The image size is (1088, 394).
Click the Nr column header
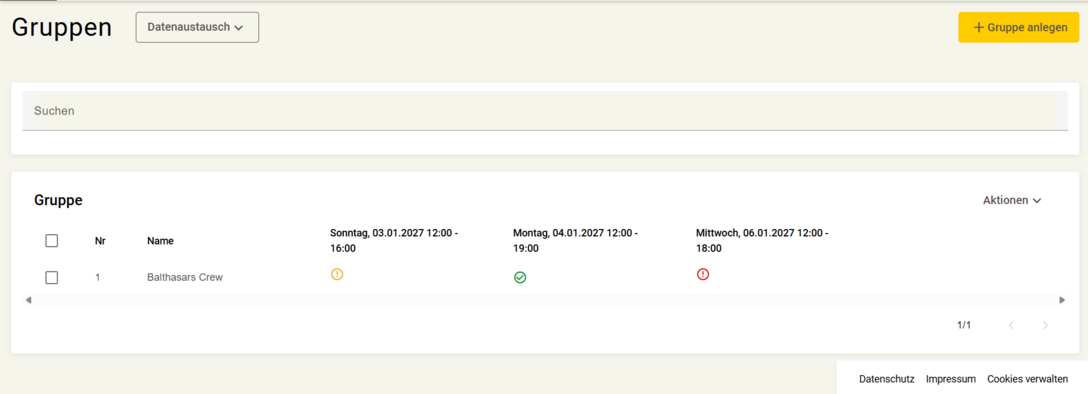100,241
